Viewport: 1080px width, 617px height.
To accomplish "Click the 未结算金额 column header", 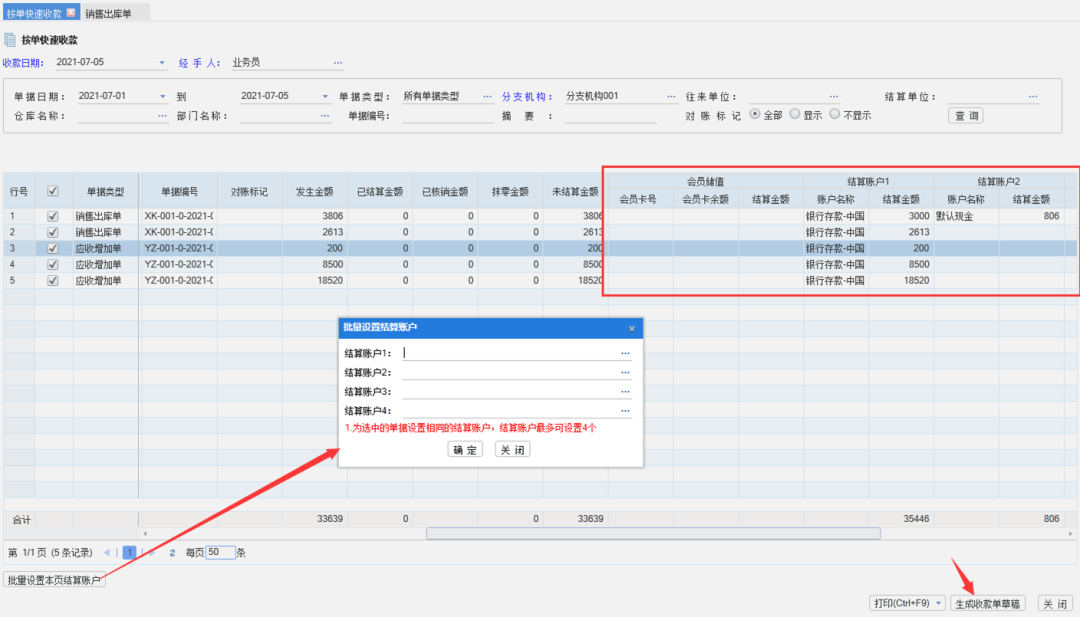I will [574, 191].
